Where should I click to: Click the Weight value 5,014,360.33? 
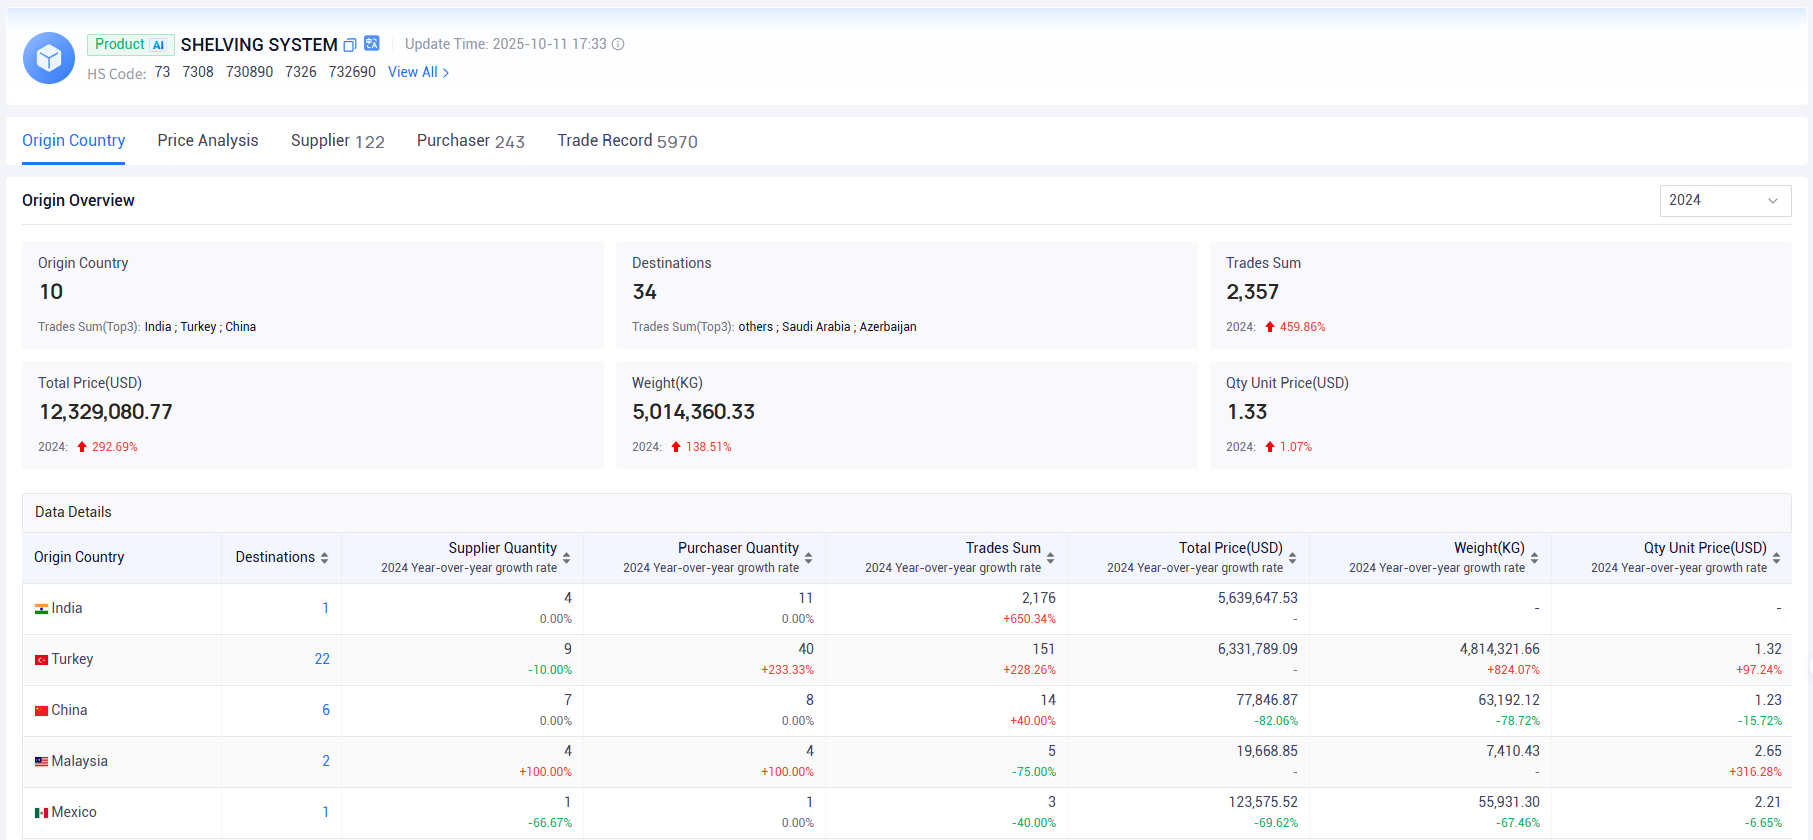(x=694, y=412)
